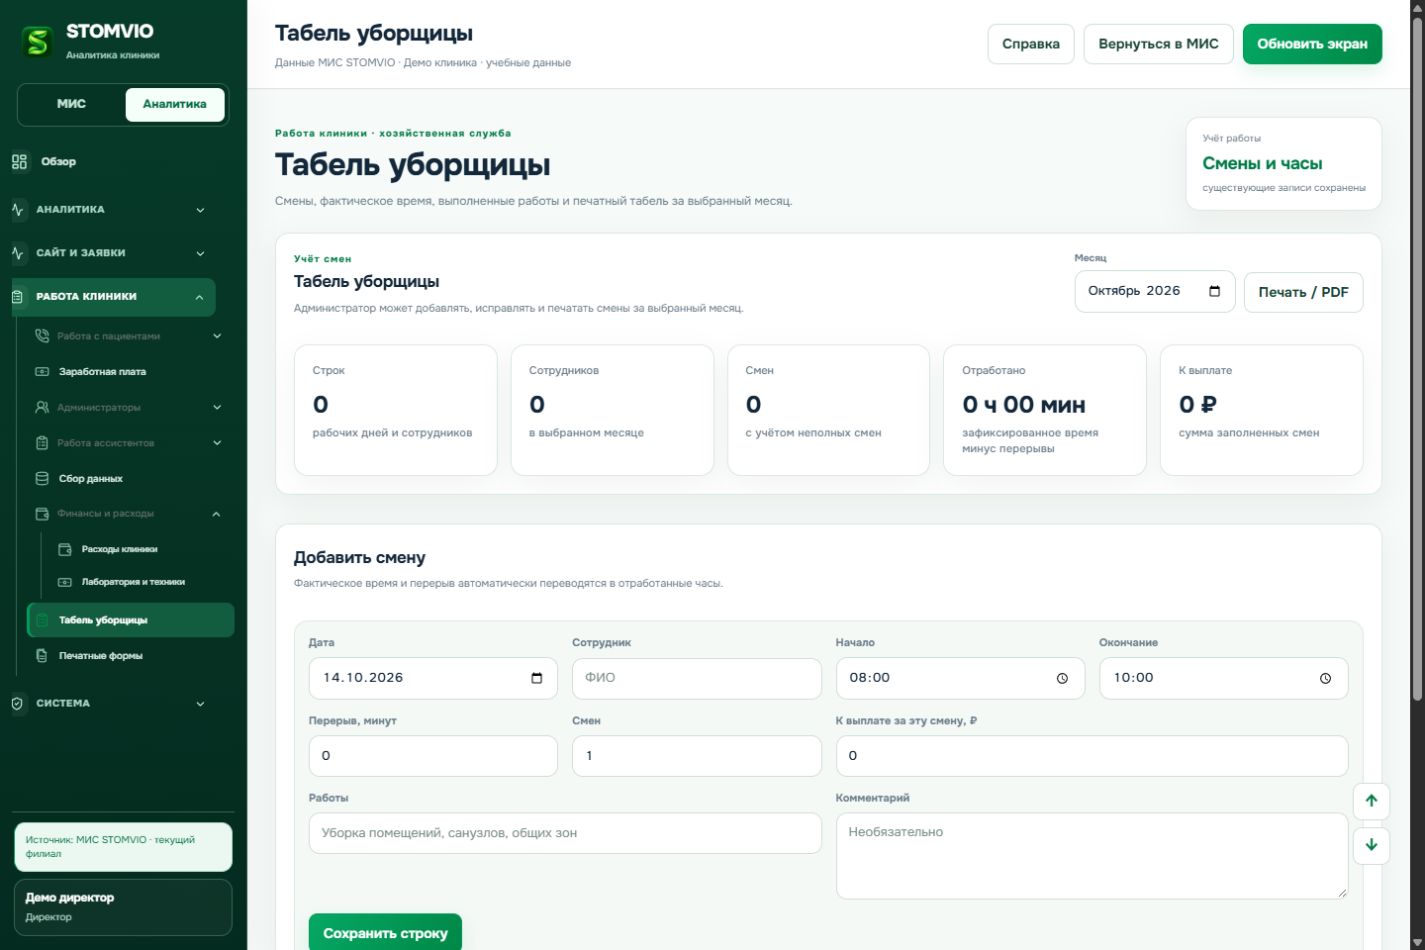Switch to МИС mode
Viewport: 1425px width, 950px height.
click(71, 104)
